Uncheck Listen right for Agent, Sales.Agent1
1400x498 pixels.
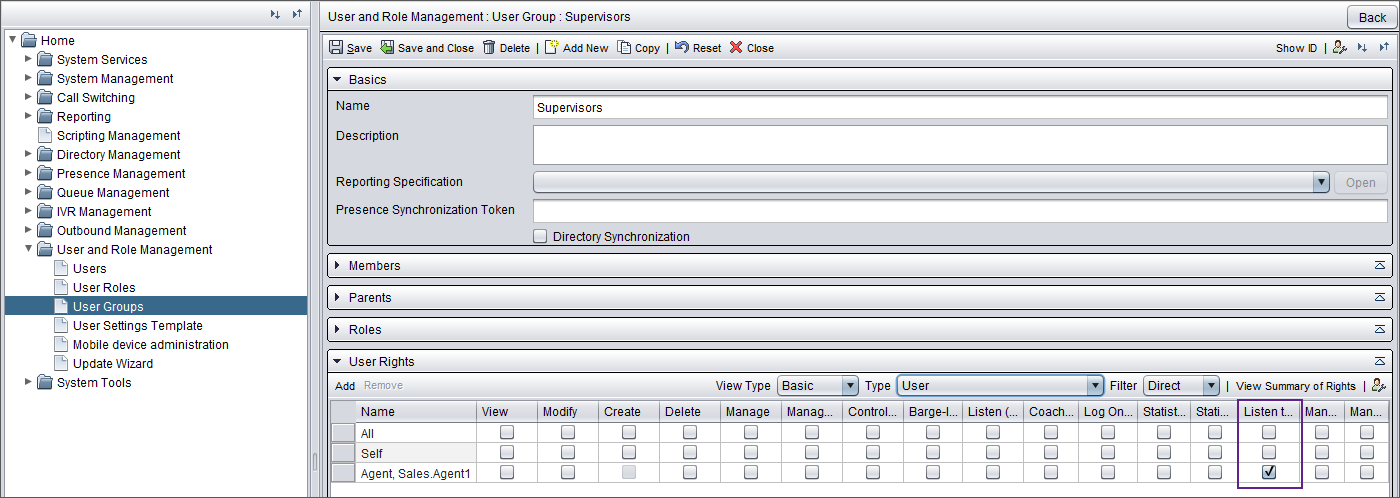click(1268, 472)
